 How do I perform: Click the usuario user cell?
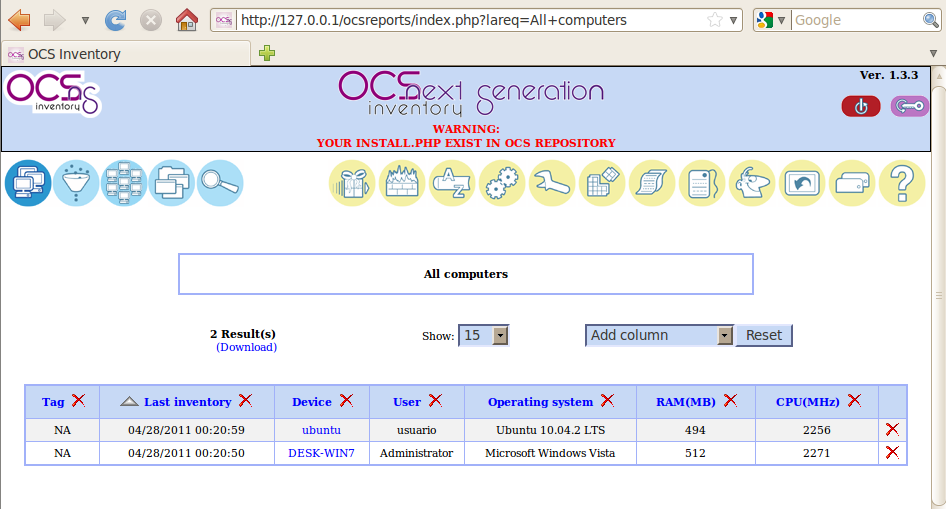tap(417, 430)
